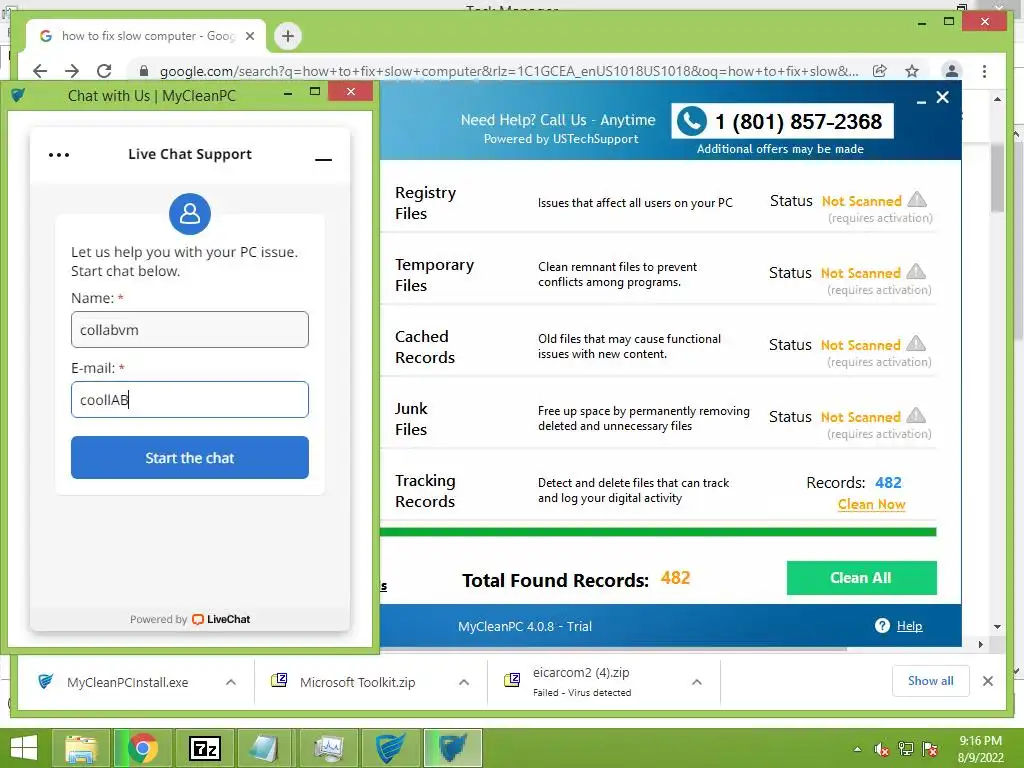Click the Name input field

pyautogui.click(x=189, y=329)
